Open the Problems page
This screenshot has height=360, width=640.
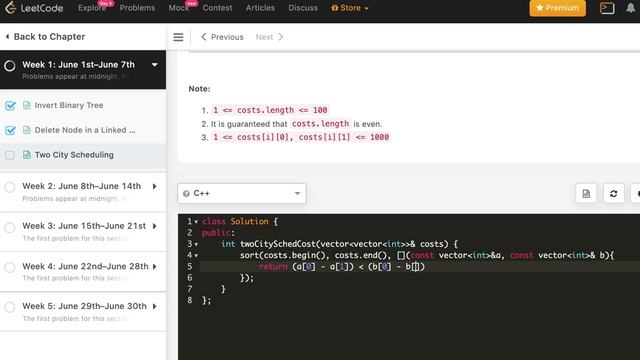click(x=137, y=8)
